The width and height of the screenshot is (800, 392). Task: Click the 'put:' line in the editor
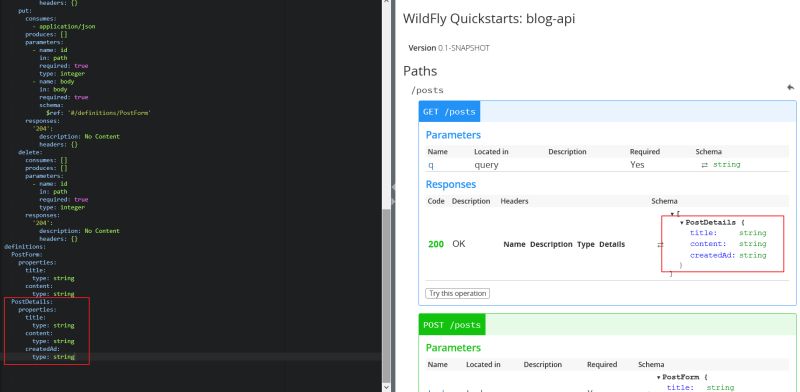pos(24,10)
